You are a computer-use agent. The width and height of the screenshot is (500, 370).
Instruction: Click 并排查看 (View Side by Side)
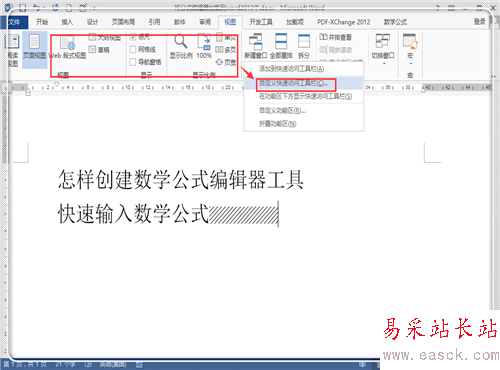tap(335, 37)
